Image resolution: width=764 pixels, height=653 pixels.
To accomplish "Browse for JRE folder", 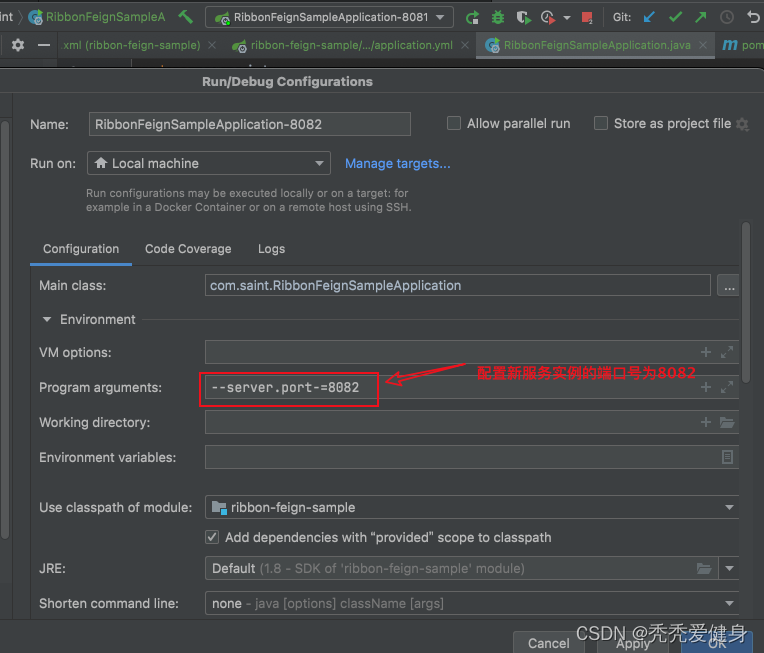I will pyautogui.click(x=704, y=568).
